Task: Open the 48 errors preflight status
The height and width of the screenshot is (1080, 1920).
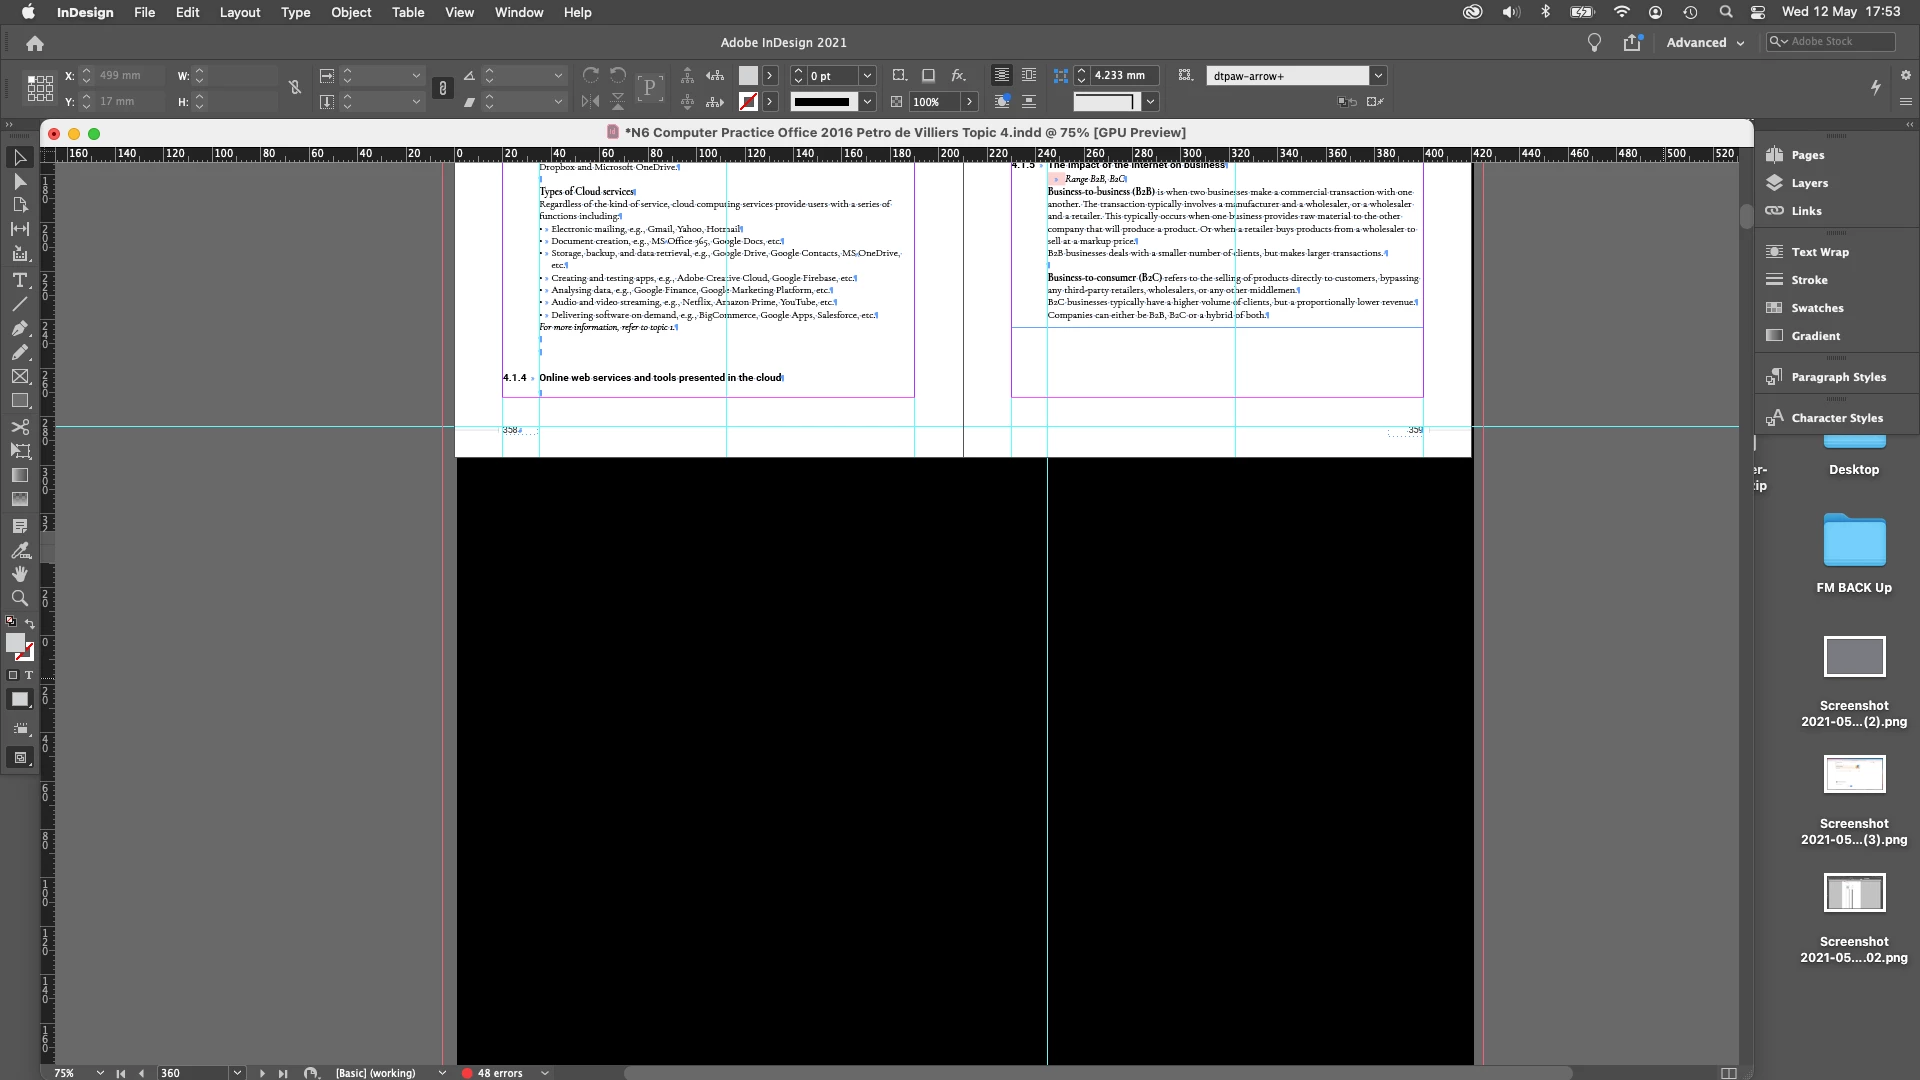Action: coord(499,1073)
